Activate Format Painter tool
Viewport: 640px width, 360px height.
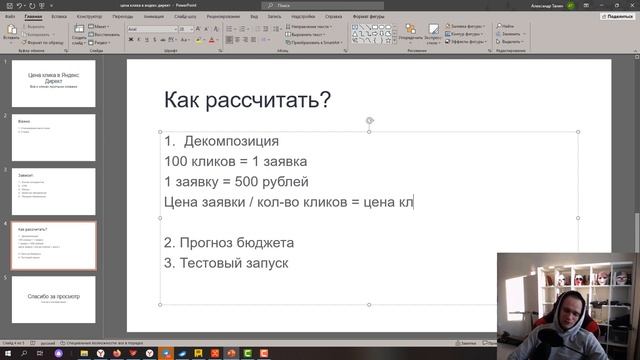pyautogui.click(x=43, y=42)
